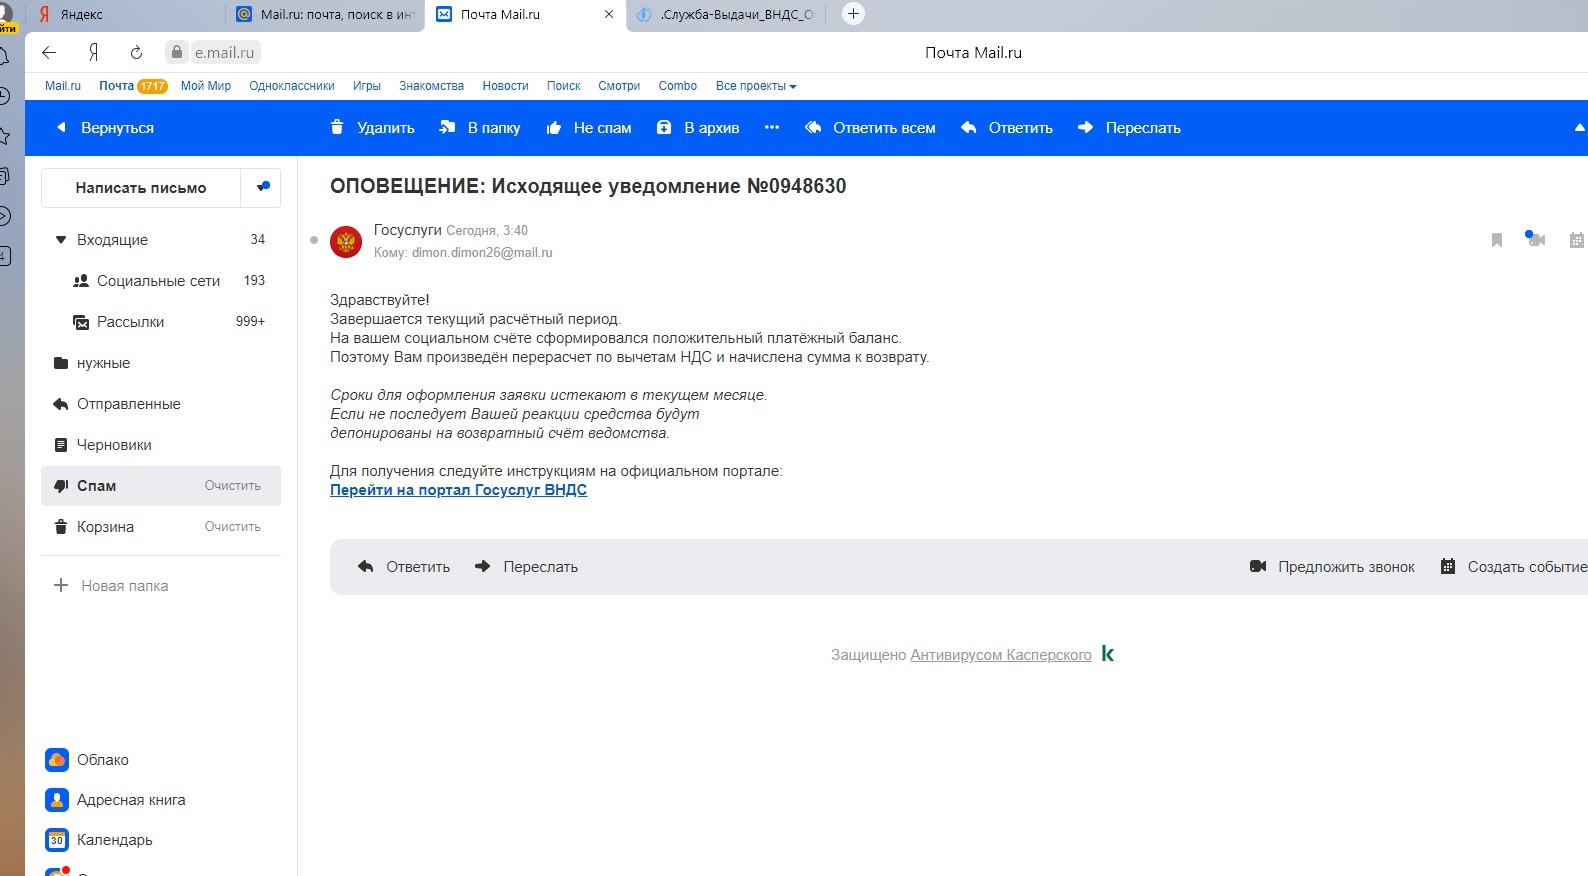Collapse toolbar with up arrow at right
Screen dimensions: 1588x876
[x=1580, y=128]
